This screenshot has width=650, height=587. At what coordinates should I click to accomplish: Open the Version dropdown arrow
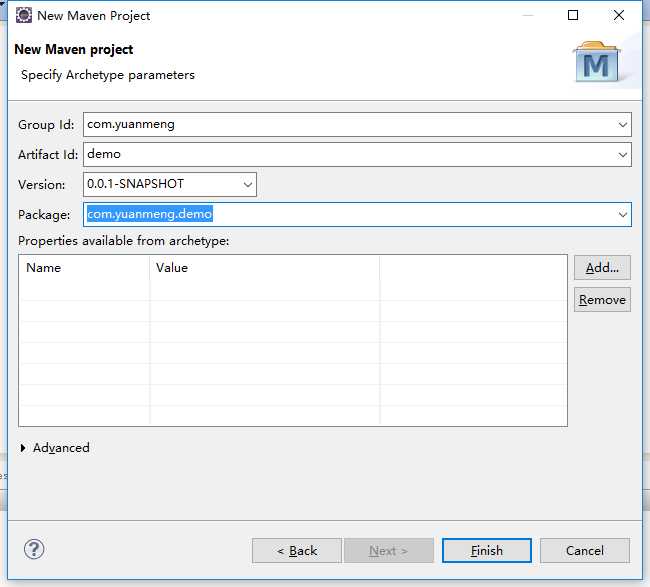point(247,184)
